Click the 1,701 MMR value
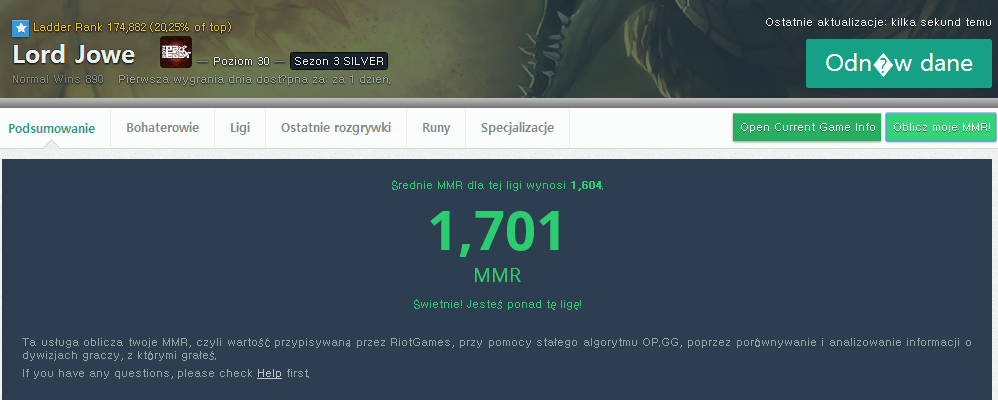The height and width of the screenshot is (400, 998). tap(496, 231)
